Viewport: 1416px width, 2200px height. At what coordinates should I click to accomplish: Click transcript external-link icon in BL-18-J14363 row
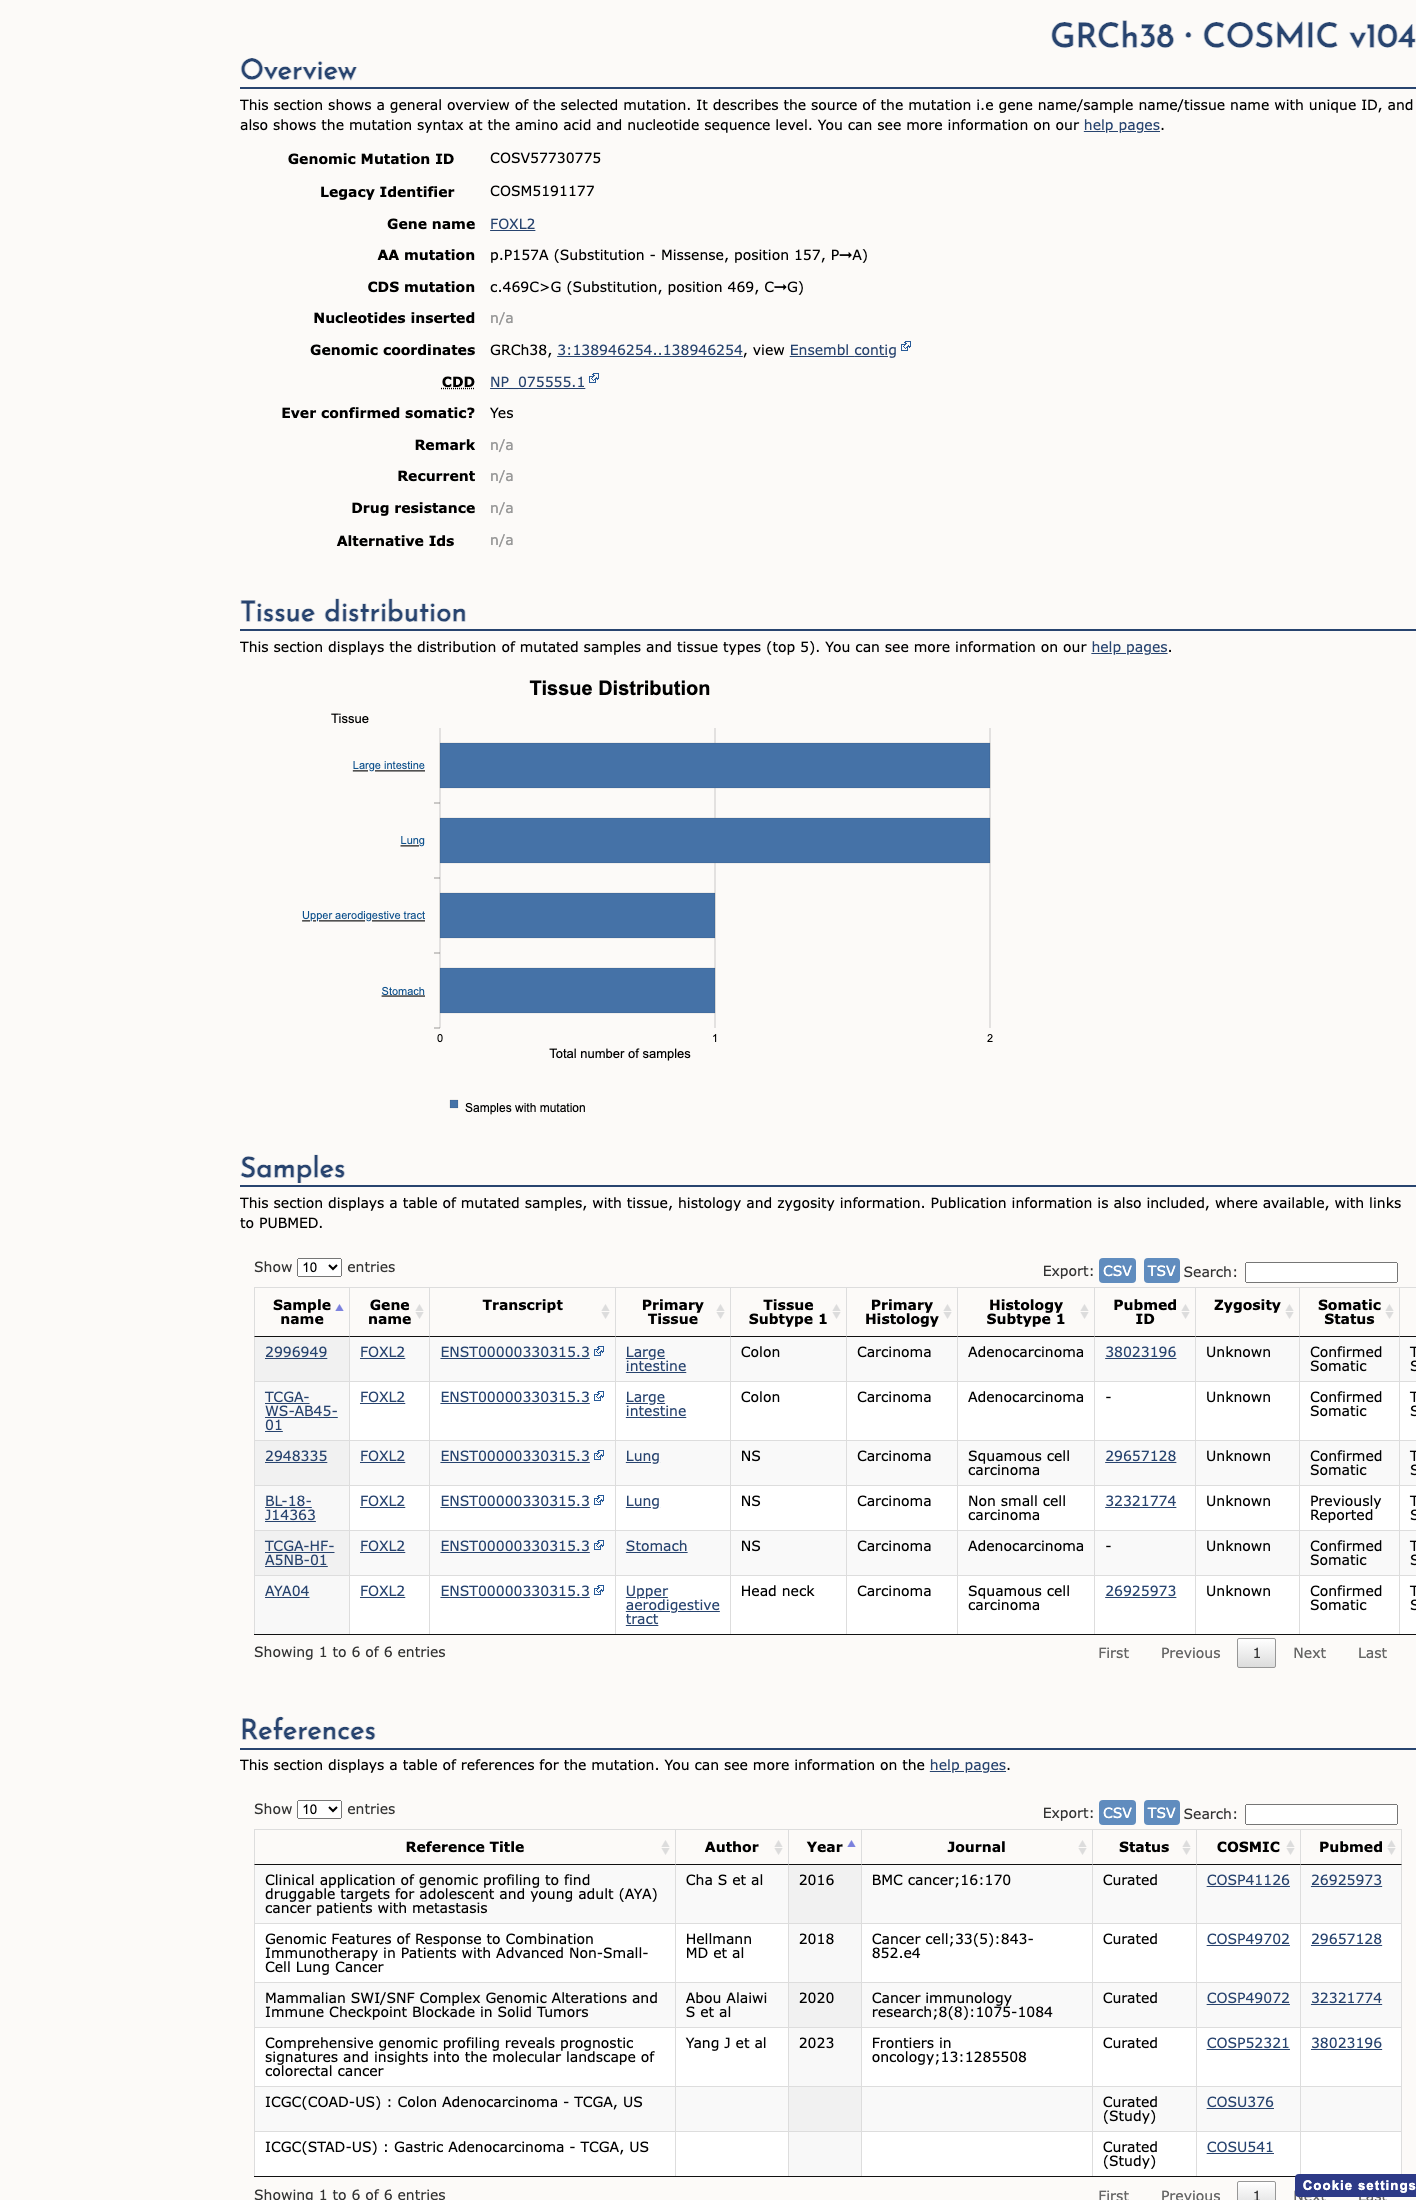coord(599,1500)
